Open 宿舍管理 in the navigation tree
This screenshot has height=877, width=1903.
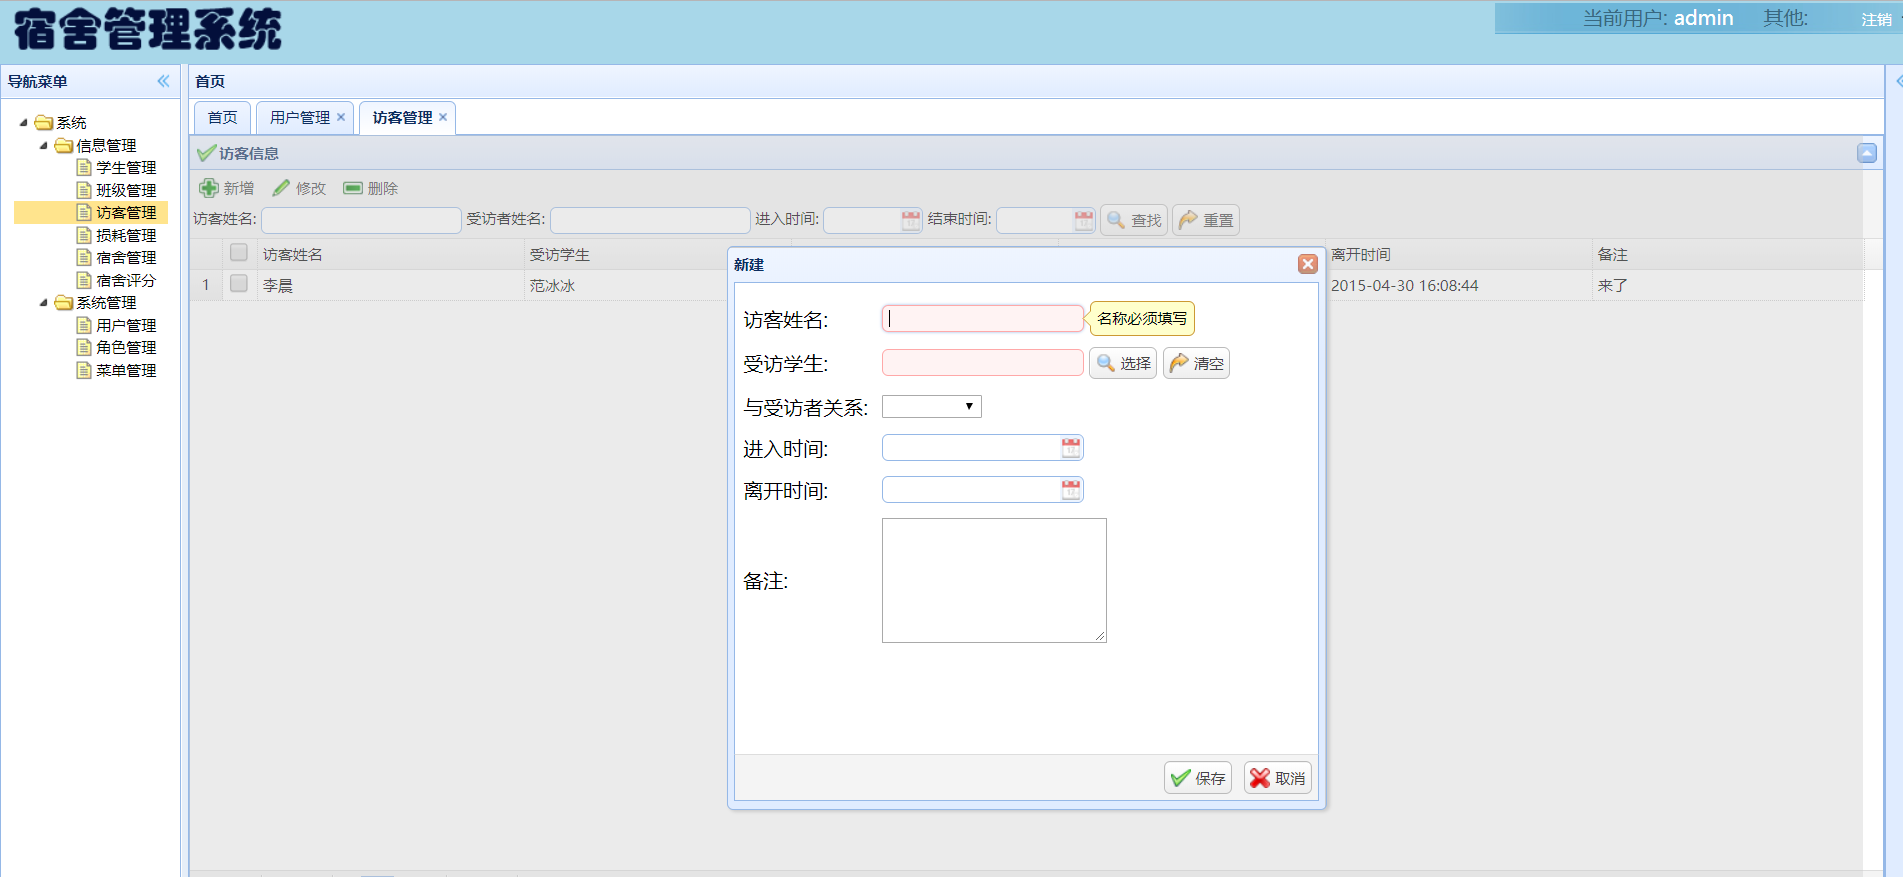[x=126, y=257]
